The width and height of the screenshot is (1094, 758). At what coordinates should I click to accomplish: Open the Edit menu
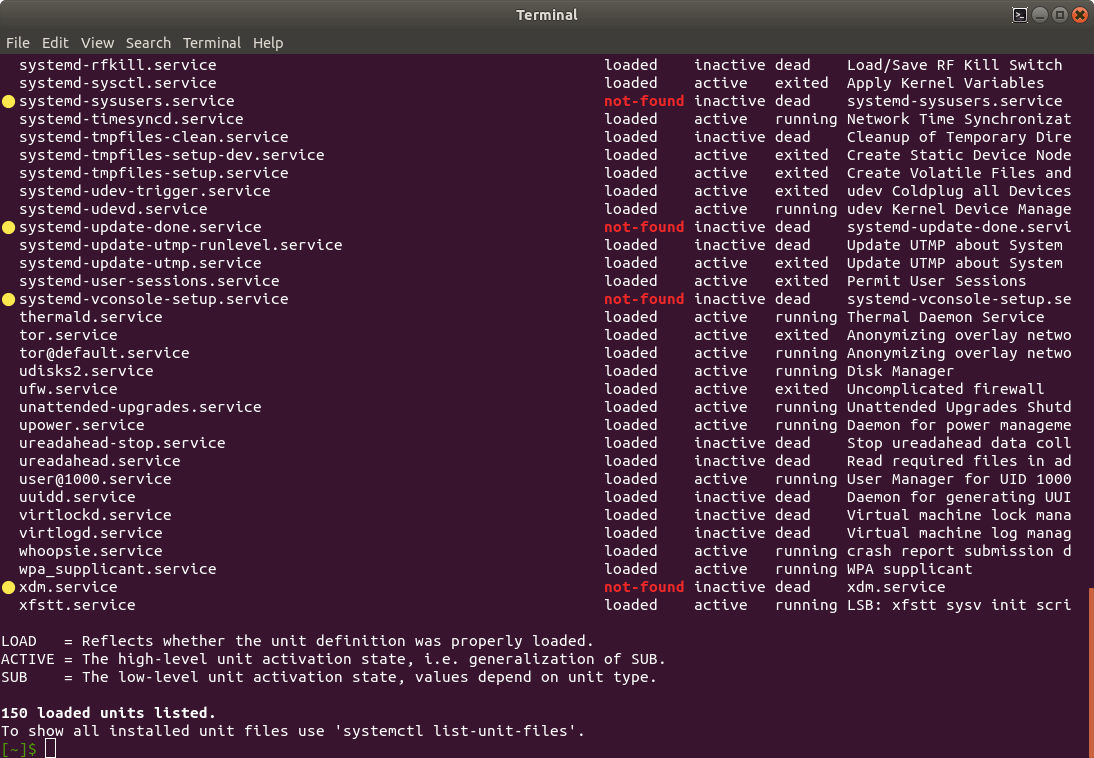[x=55, y=43]
